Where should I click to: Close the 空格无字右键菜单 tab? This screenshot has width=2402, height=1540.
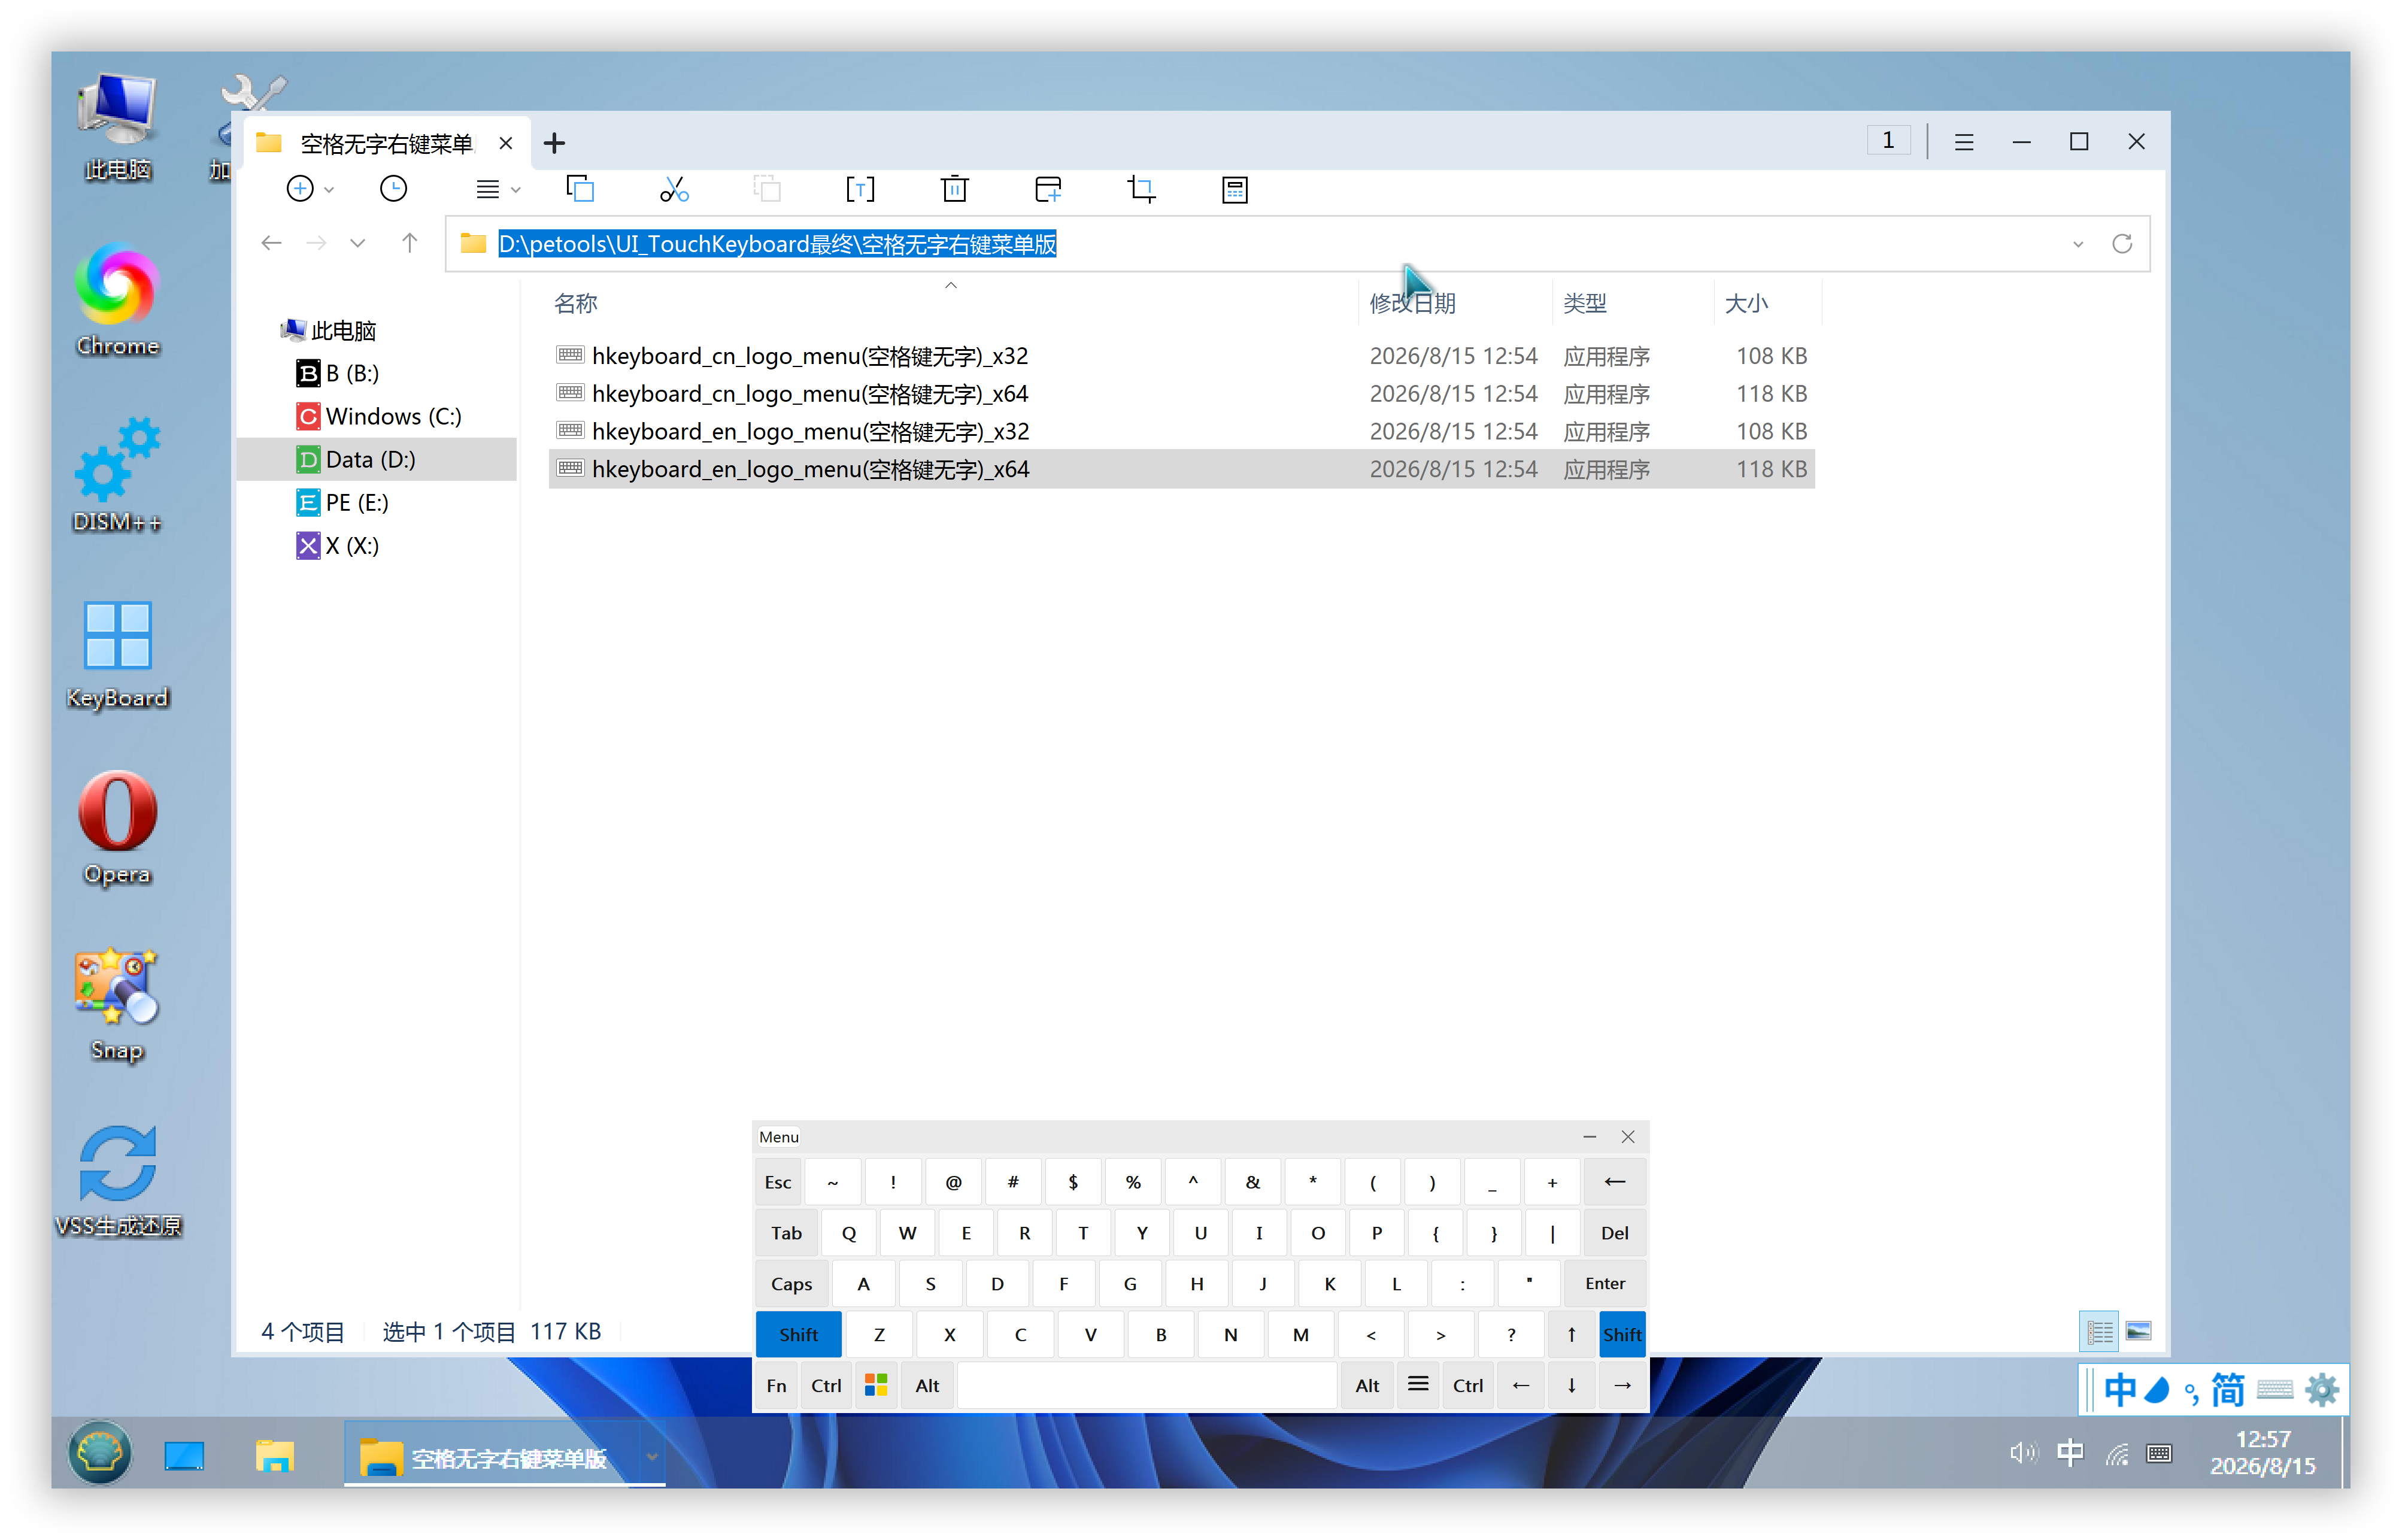tap(506, 143)
